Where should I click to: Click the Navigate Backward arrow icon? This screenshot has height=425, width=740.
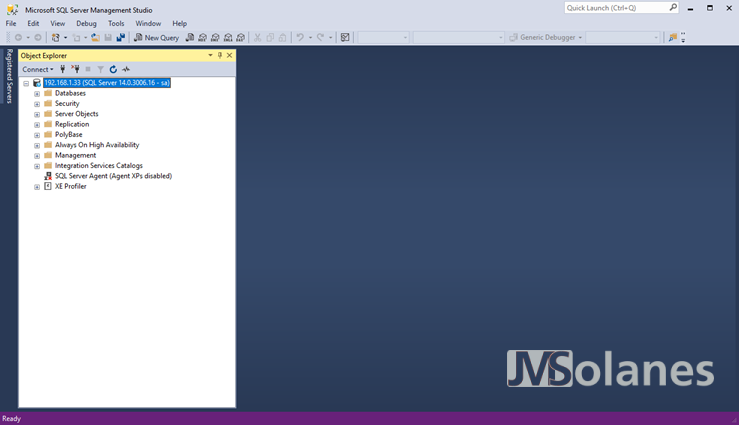(x=18, y=38)
